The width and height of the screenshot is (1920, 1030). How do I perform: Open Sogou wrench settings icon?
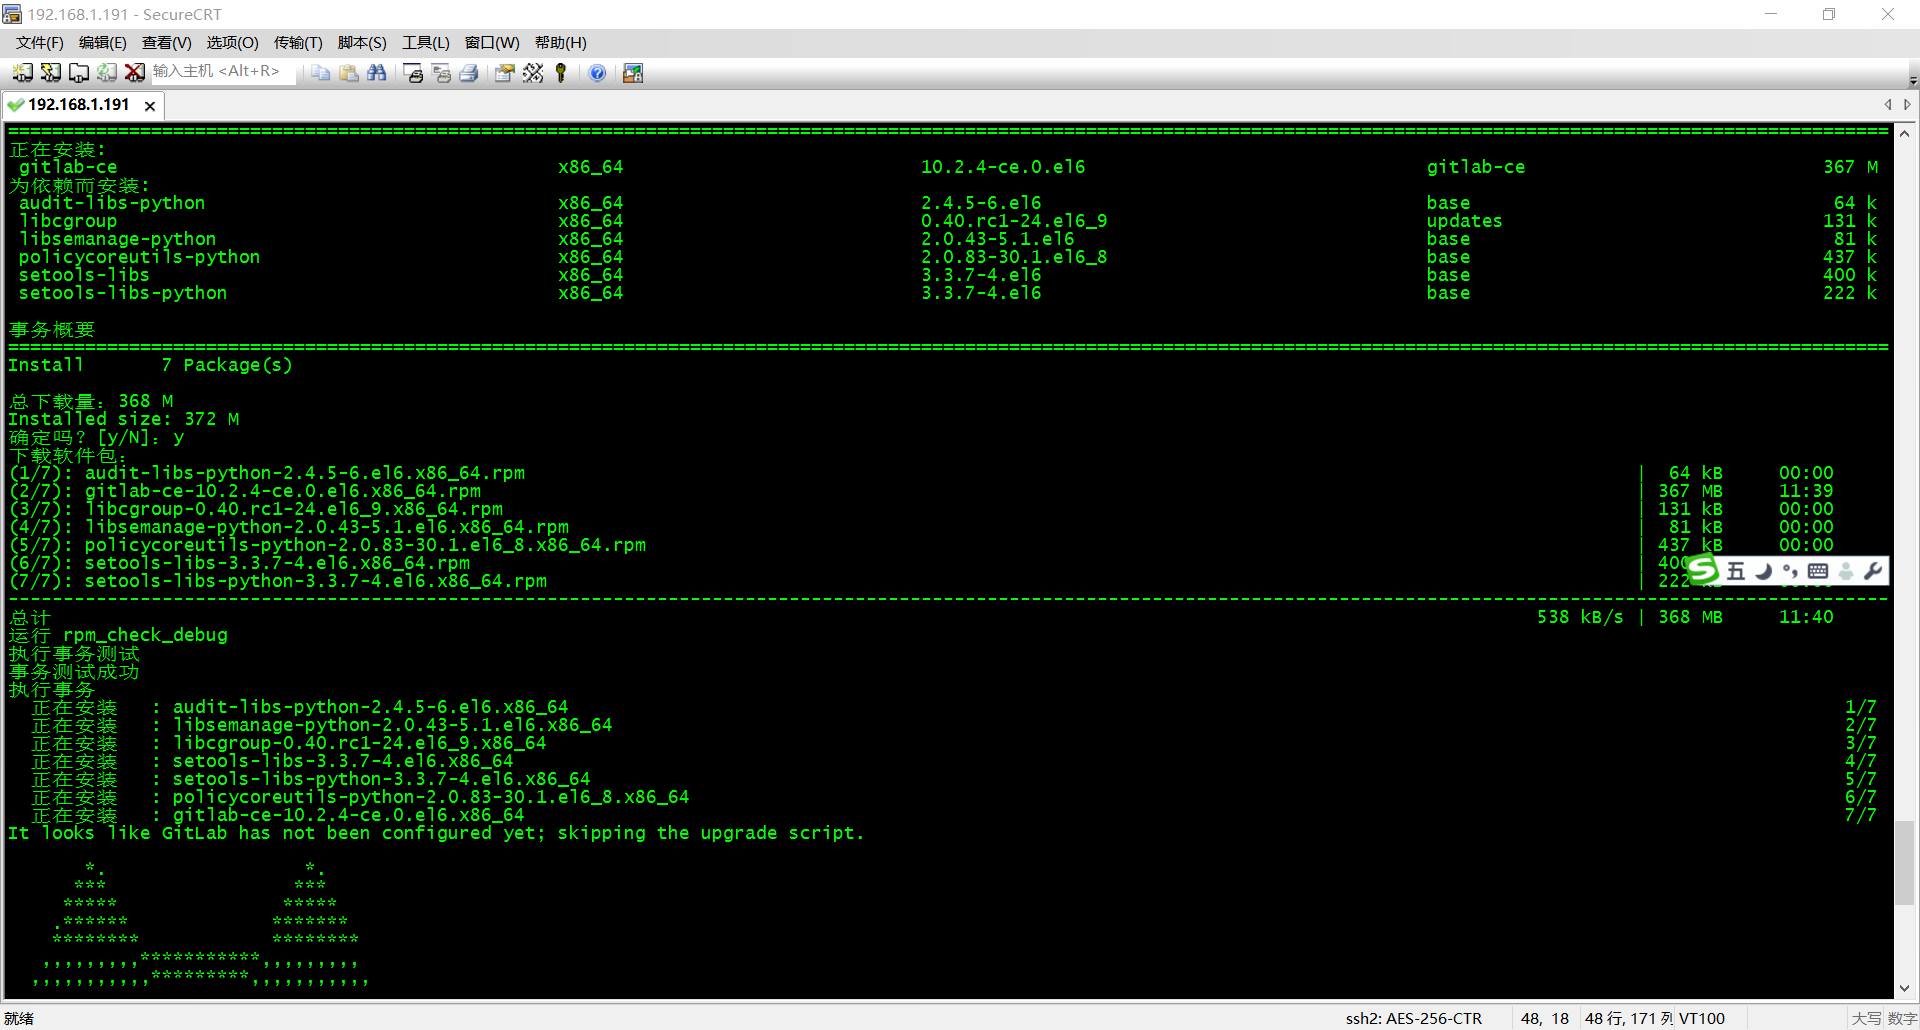click(1873, 571)
